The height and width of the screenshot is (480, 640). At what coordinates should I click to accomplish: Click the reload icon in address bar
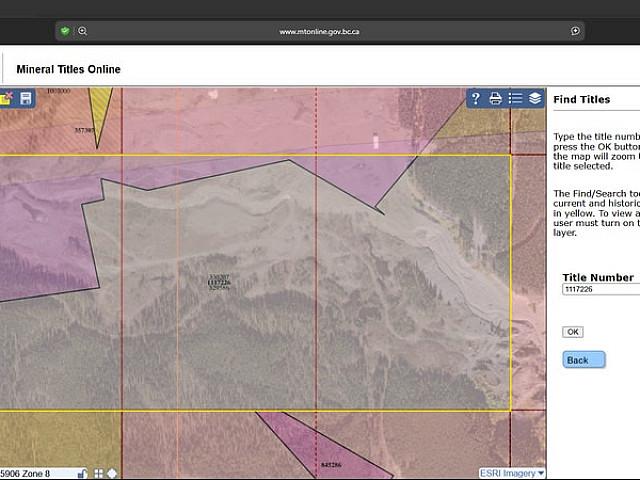pyautogui.click(x=575, y=31)
